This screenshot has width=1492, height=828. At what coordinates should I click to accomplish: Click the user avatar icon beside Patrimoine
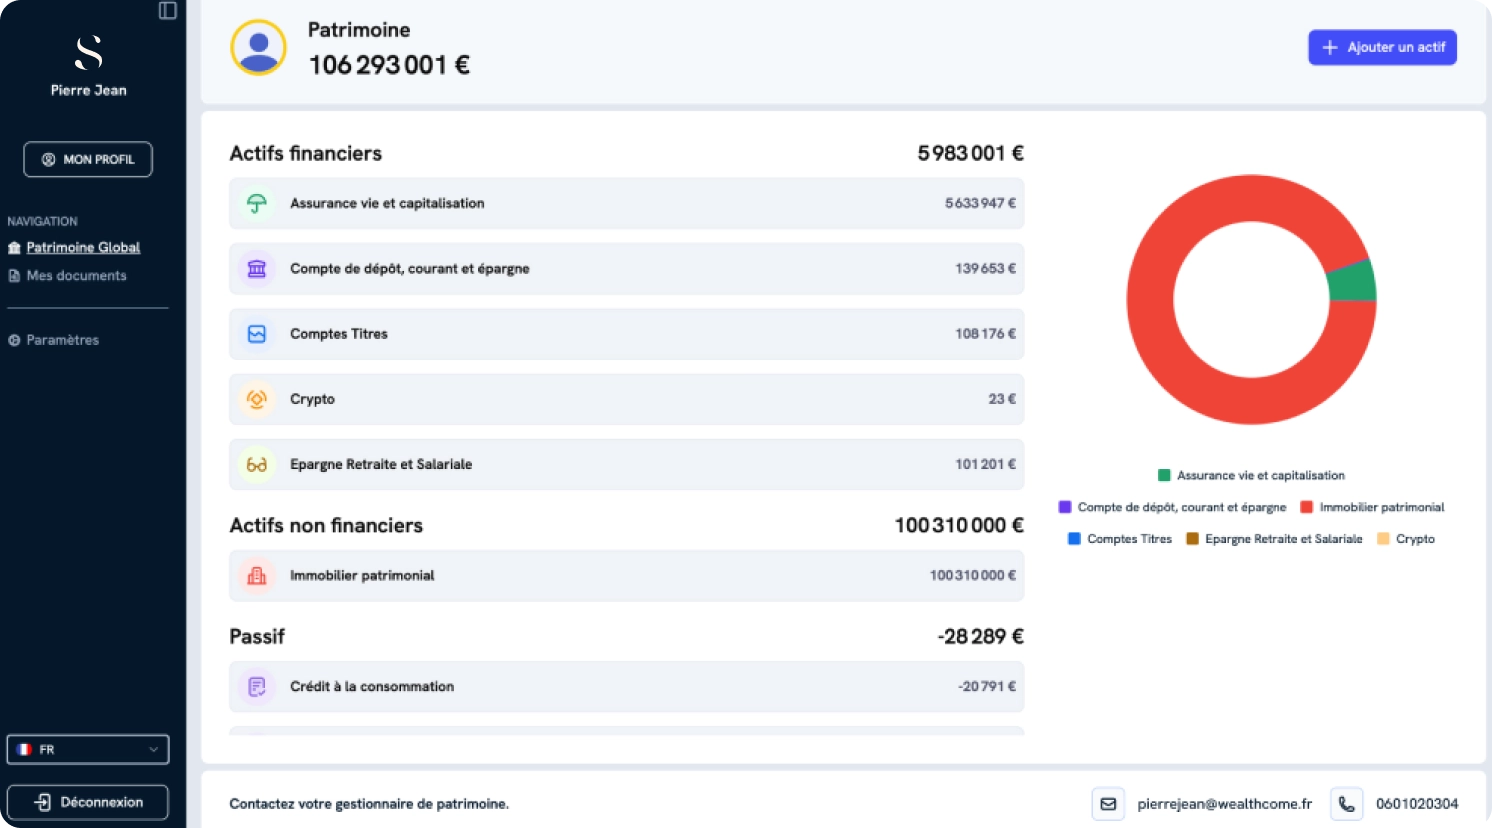point(259,48)
